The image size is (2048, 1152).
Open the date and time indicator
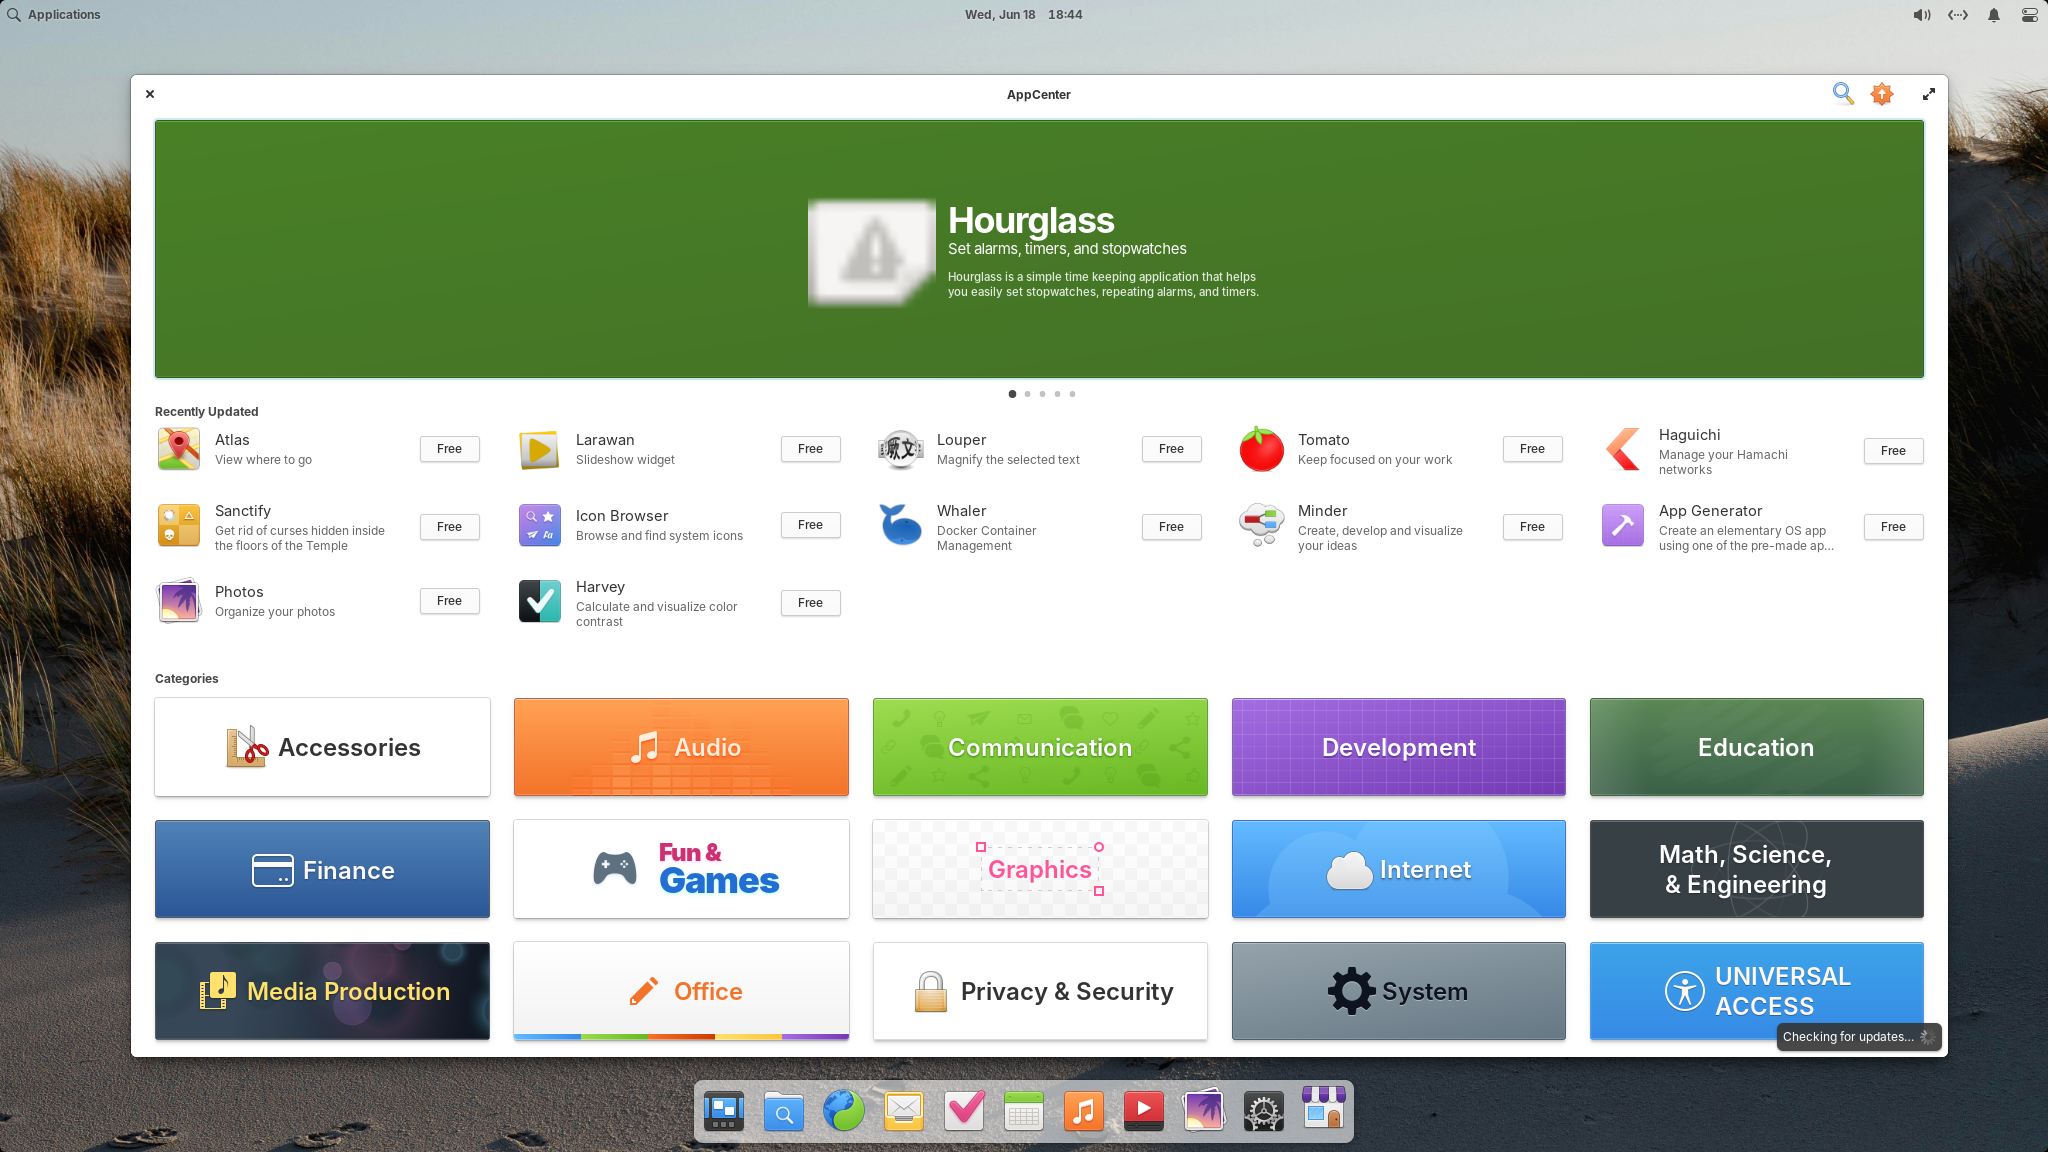pyautogui.click(x=1023, y=15)
